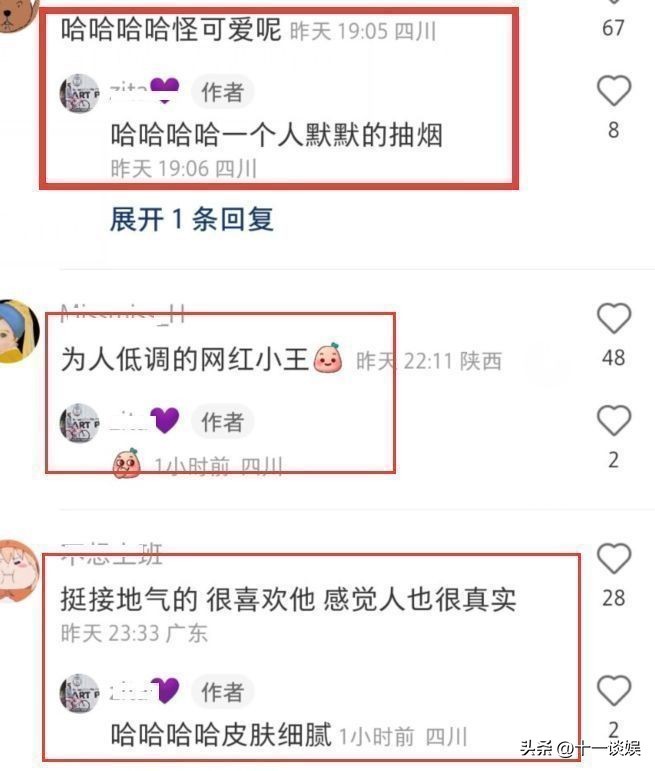The height and width of the screenshot is (771, 655).
Task: Tap the 作者 badge in first reply
Action: [223, 92]
